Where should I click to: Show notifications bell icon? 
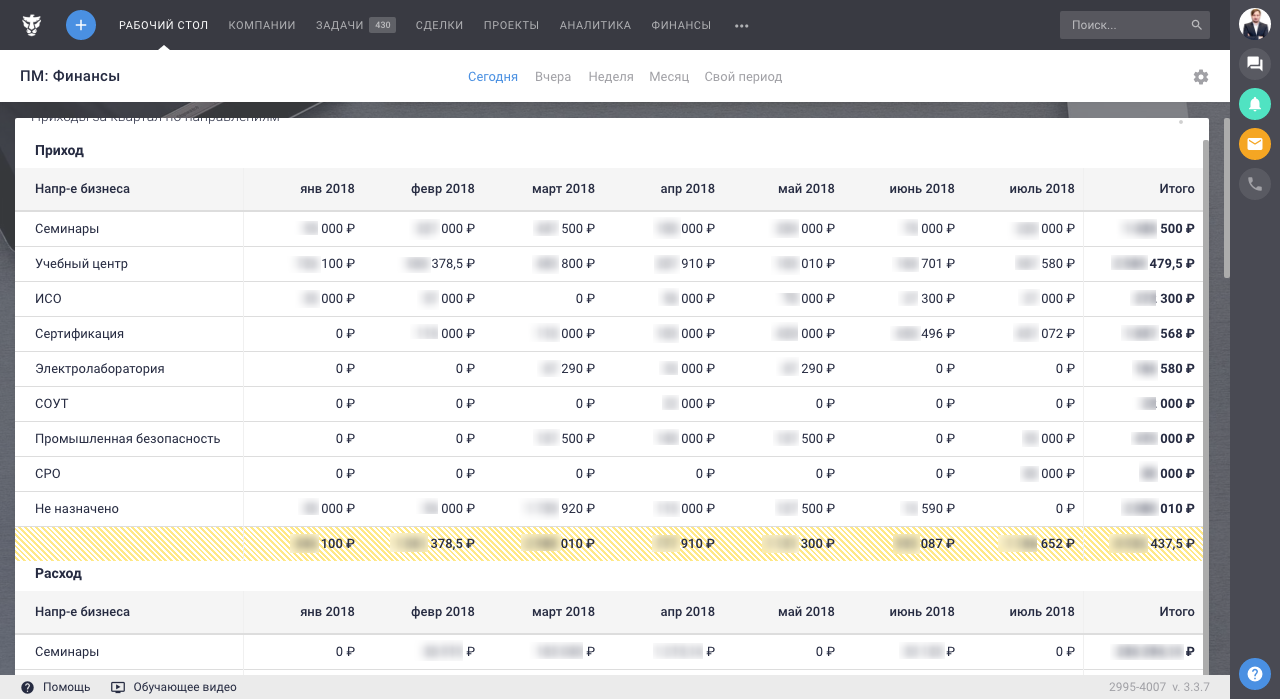1255,104
